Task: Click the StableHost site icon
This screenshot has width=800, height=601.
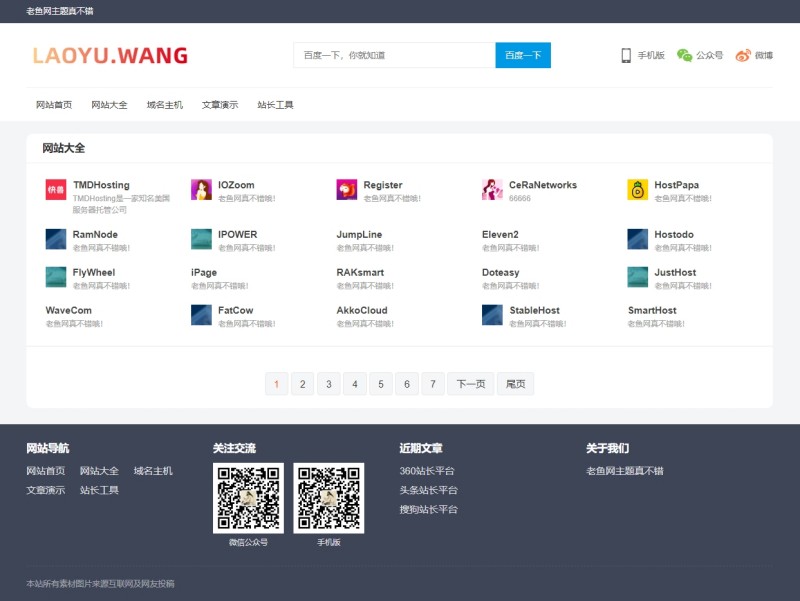Action: click(492, 315)
